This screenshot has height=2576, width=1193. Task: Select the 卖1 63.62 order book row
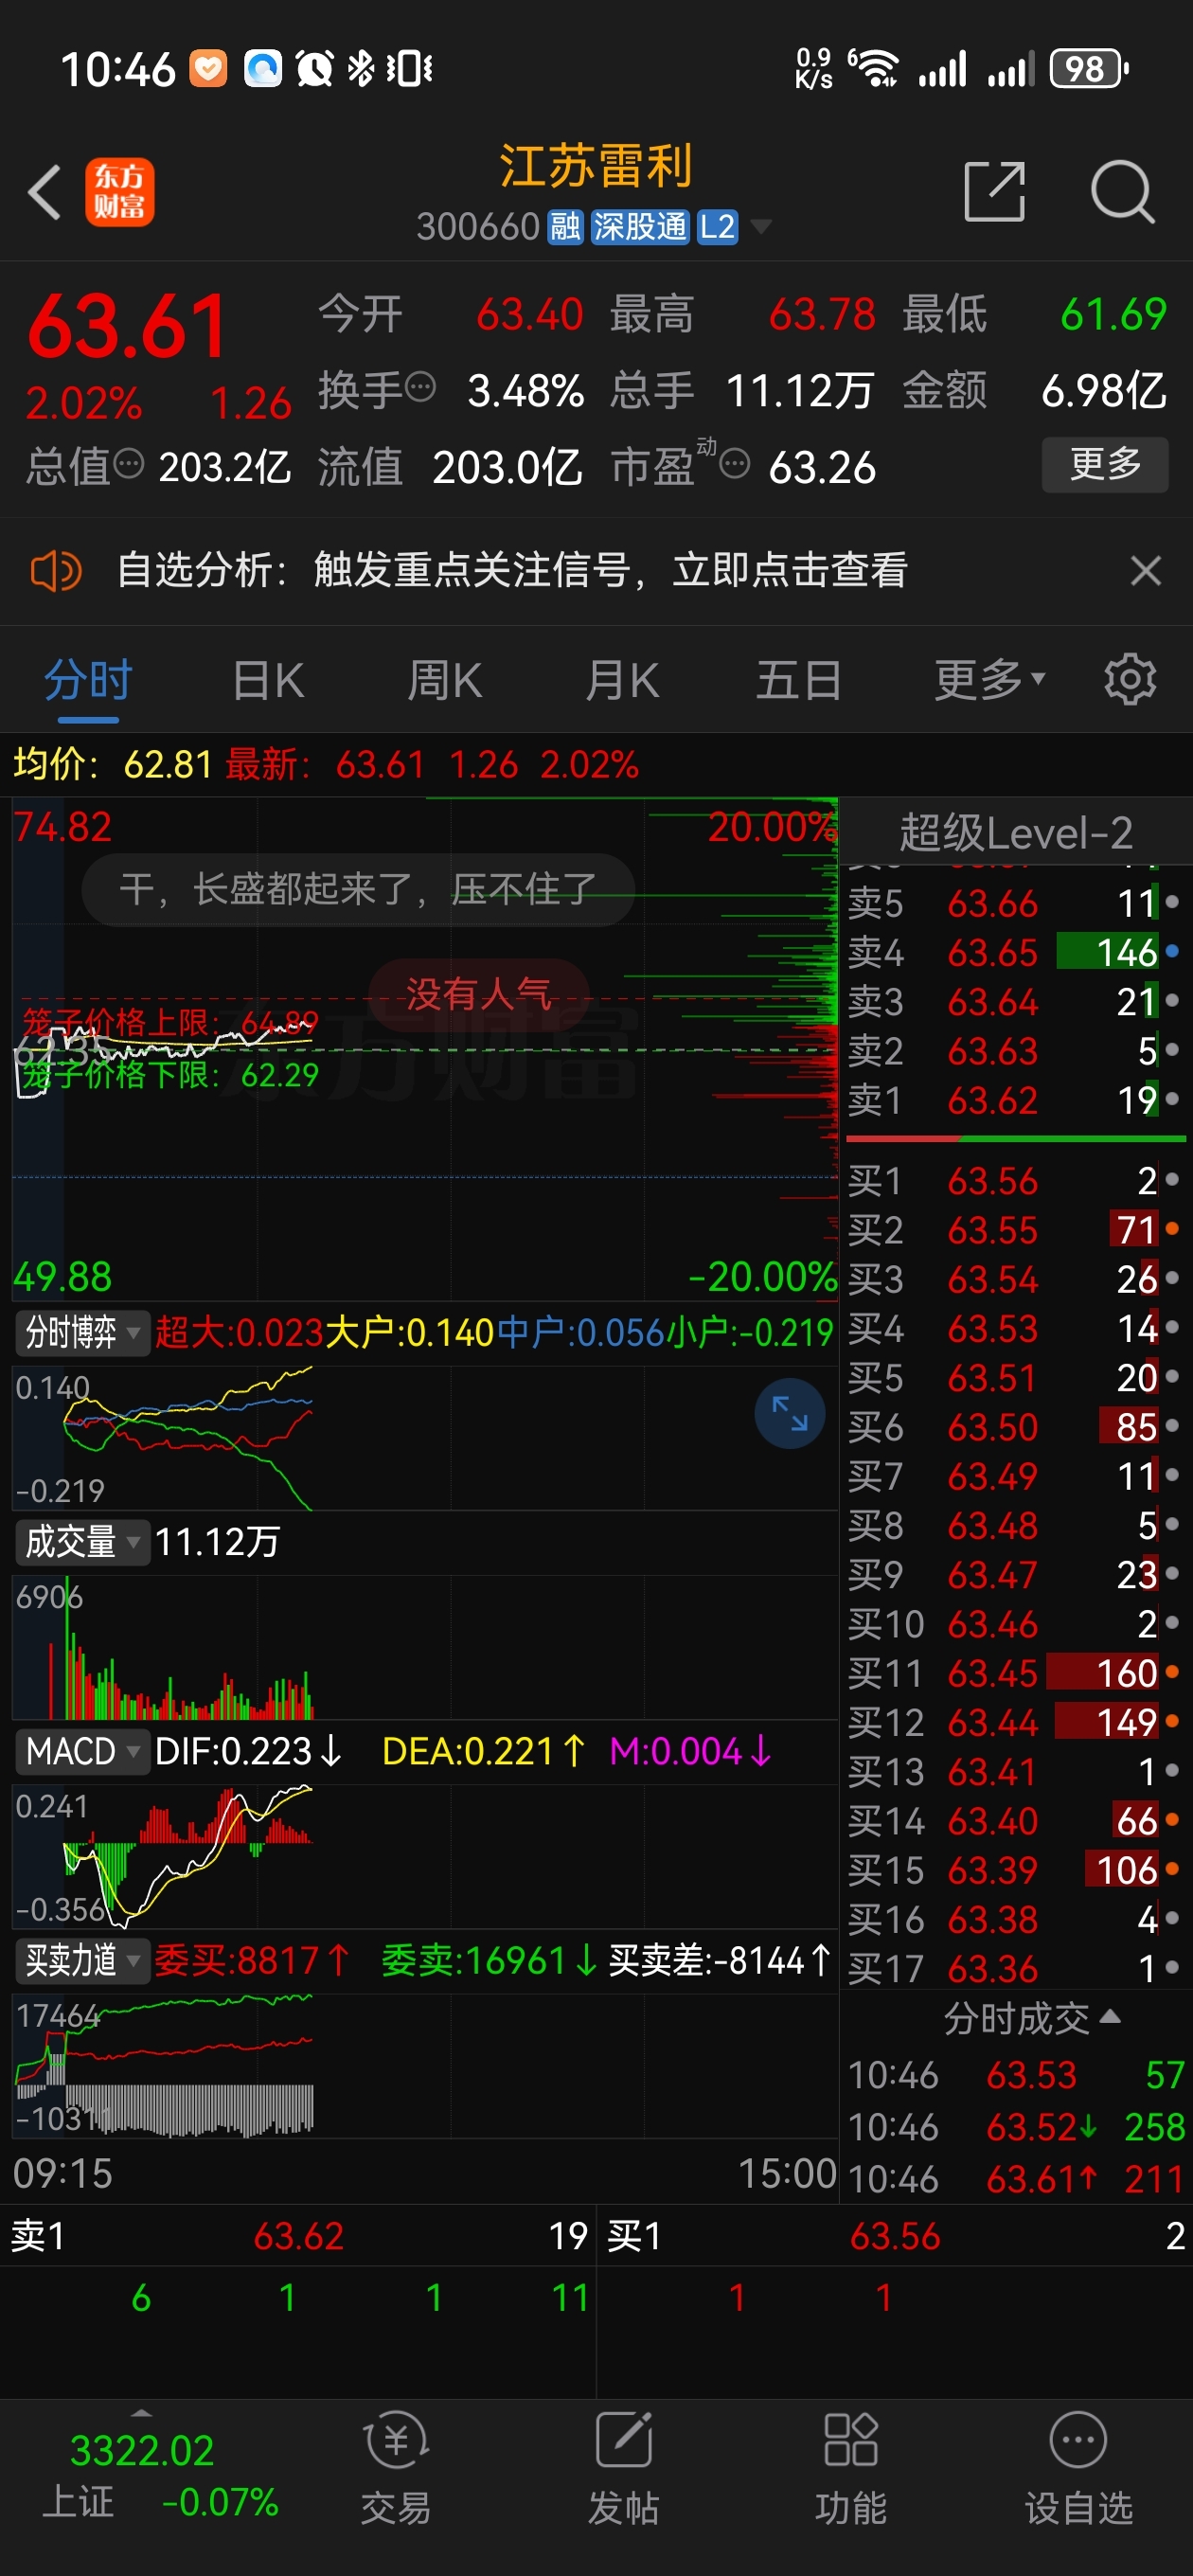click(x=1015, y=1100)
